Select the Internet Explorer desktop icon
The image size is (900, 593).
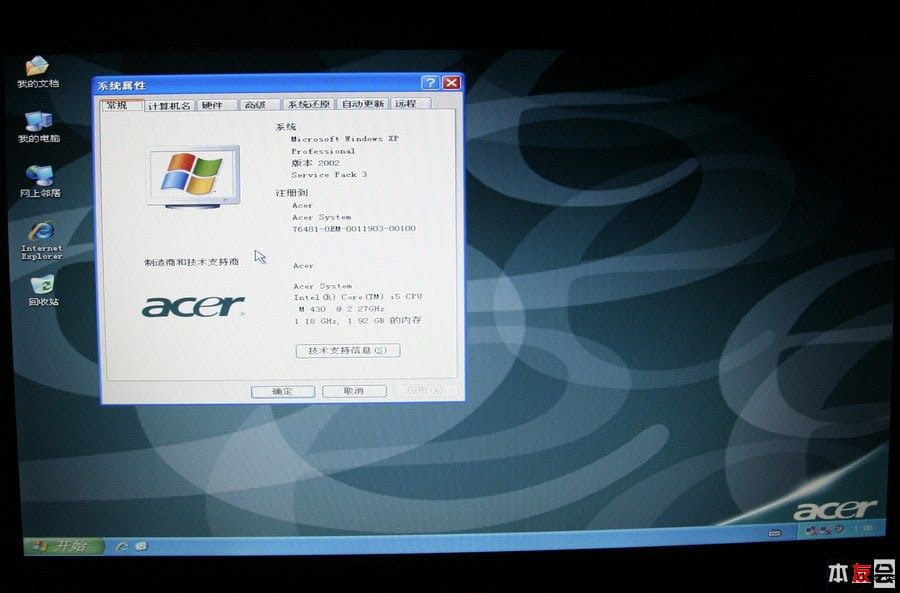tap(41, 241)
